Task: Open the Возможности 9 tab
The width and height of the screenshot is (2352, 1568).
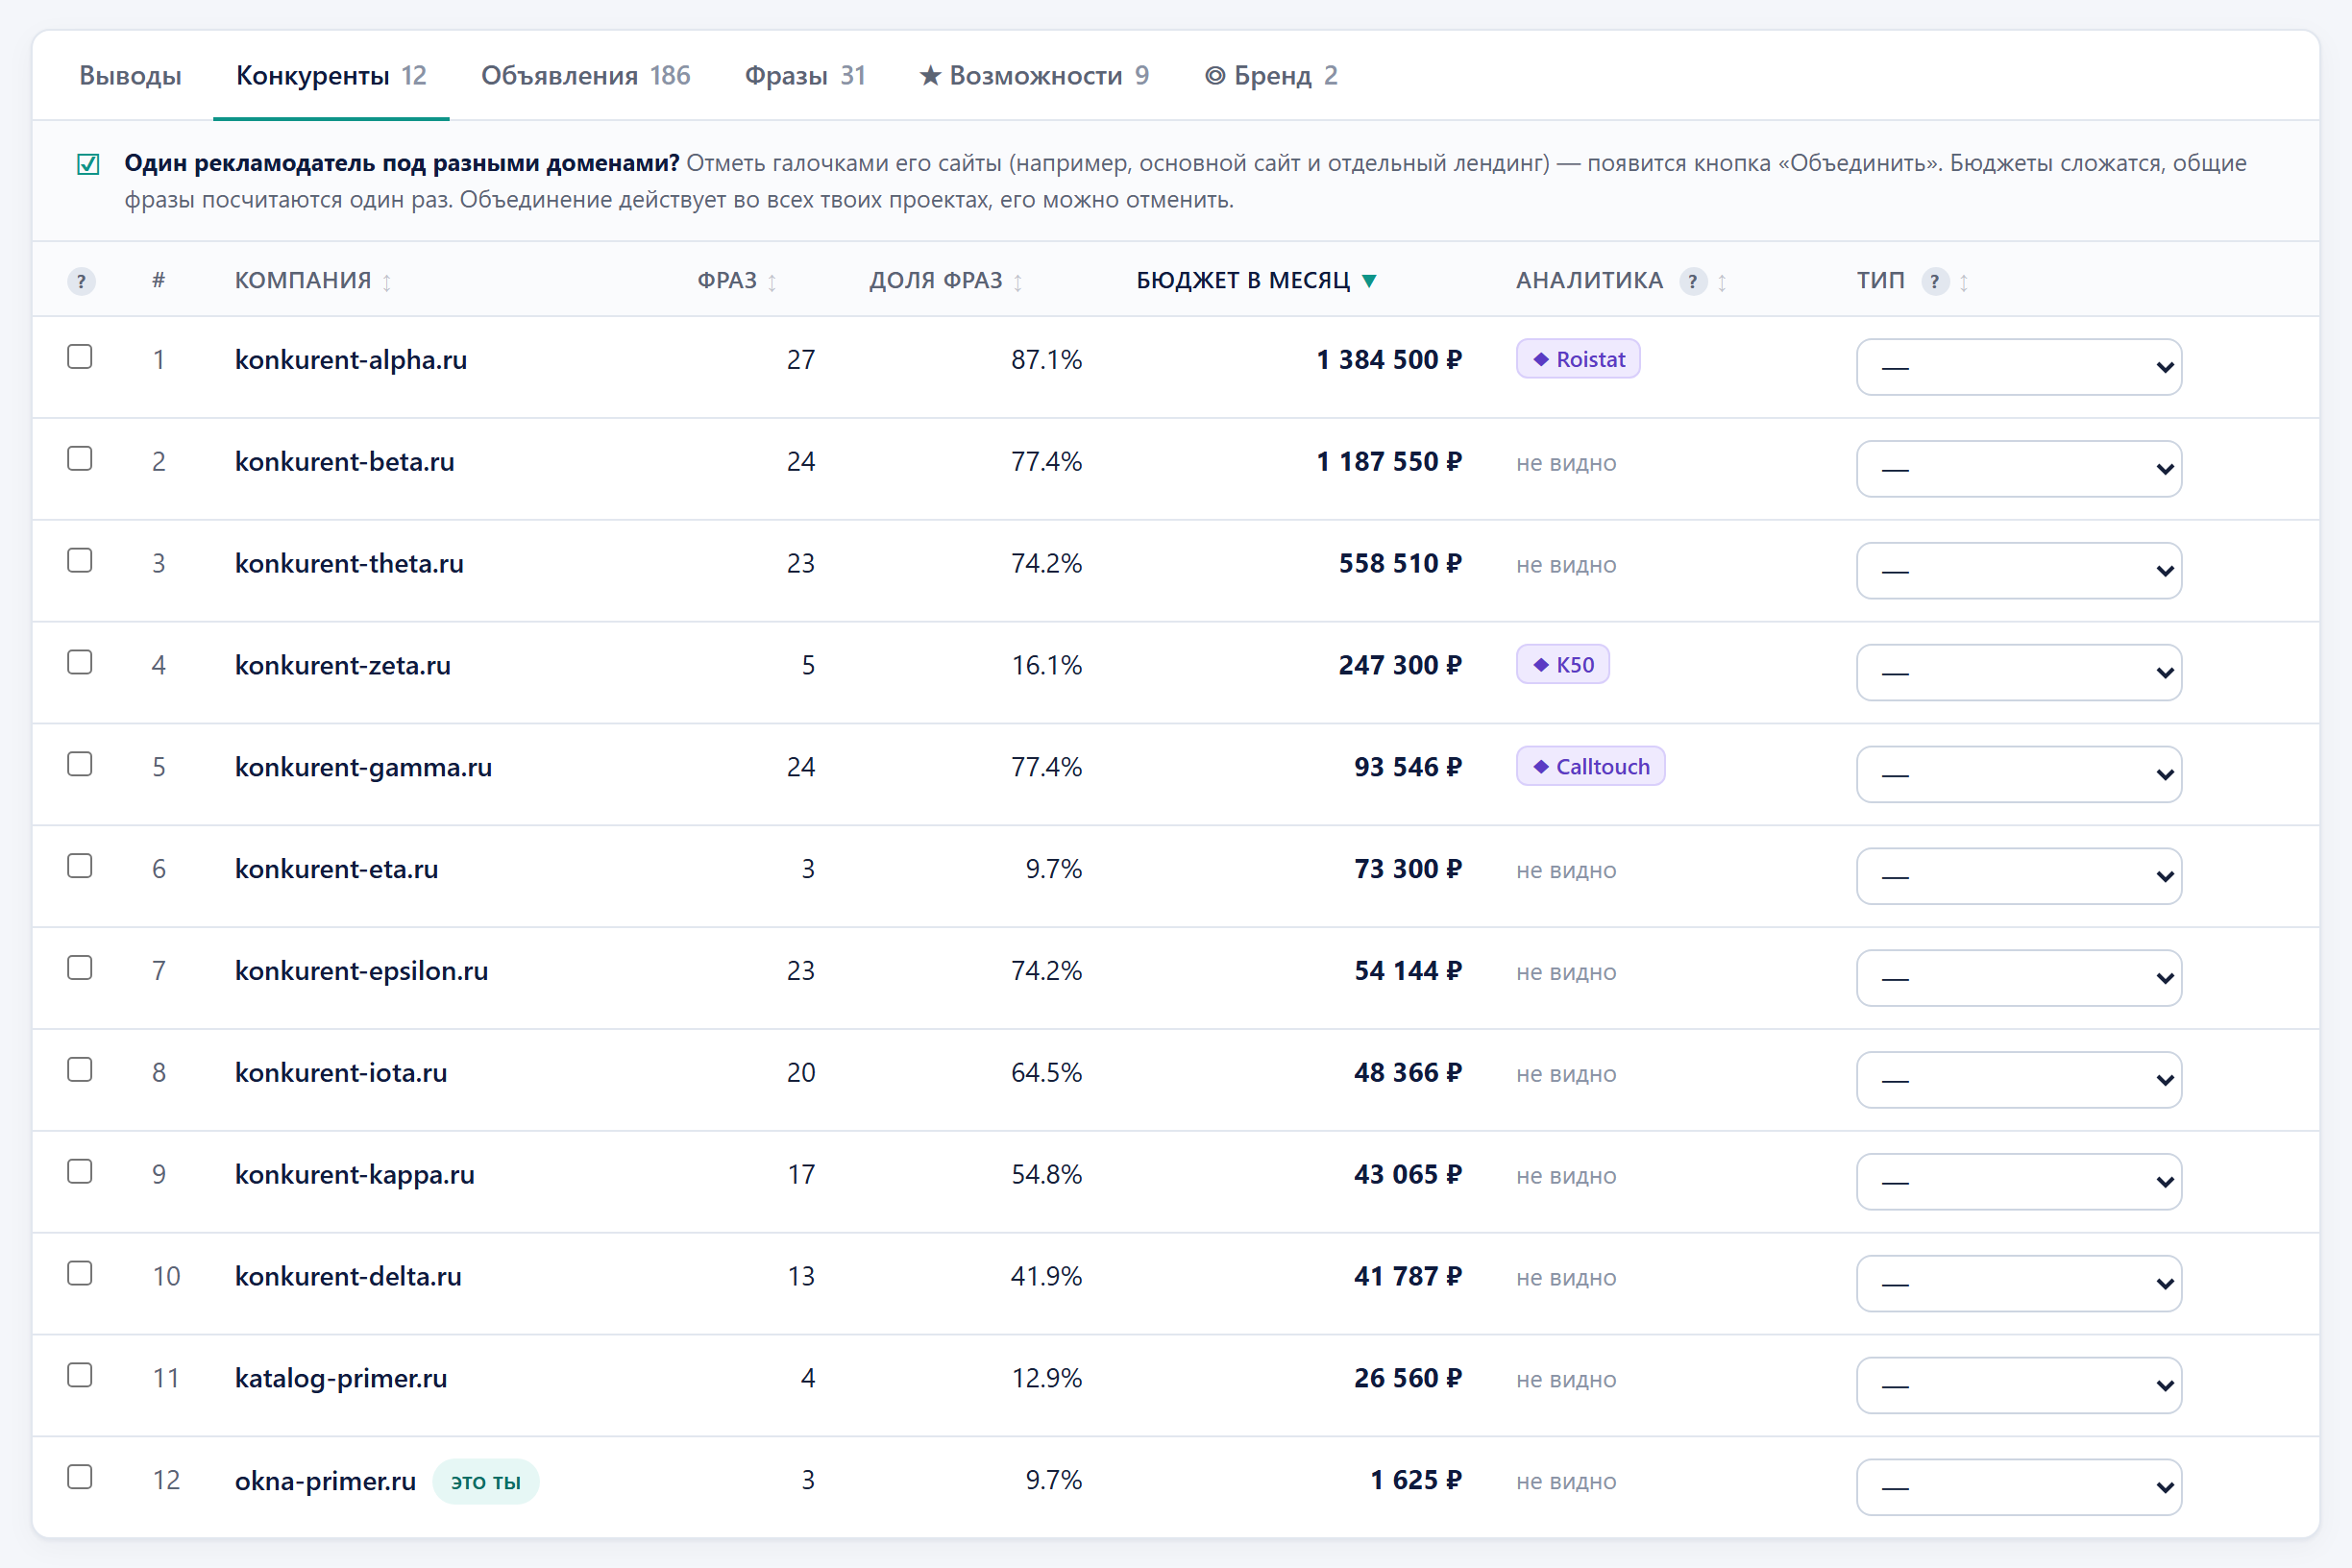Action: (x=1034, y=76)
